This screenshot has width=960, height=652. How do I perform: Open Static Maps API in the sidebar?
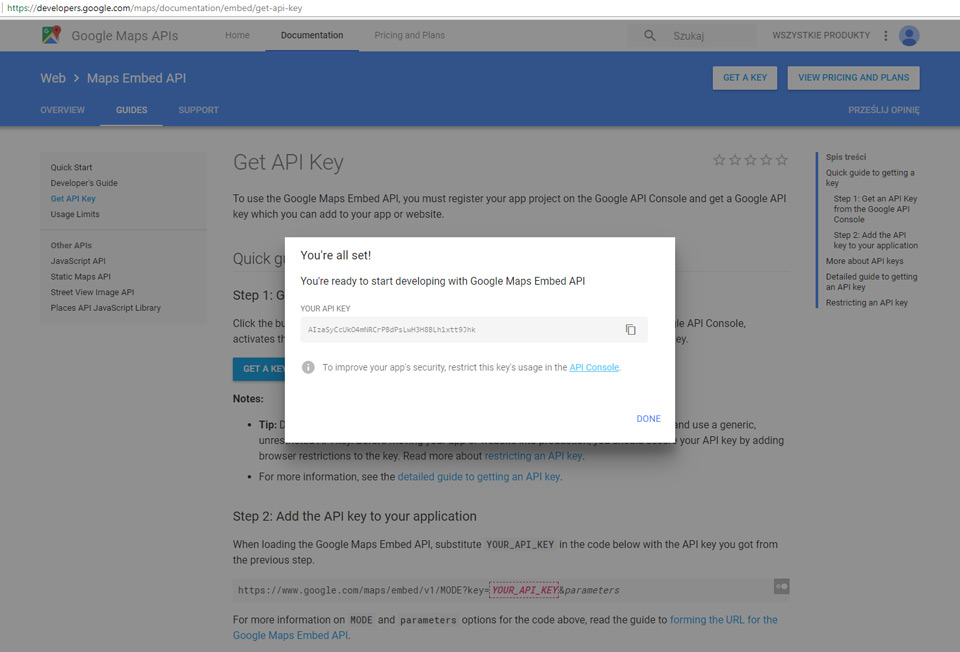[x=80, y=277]
